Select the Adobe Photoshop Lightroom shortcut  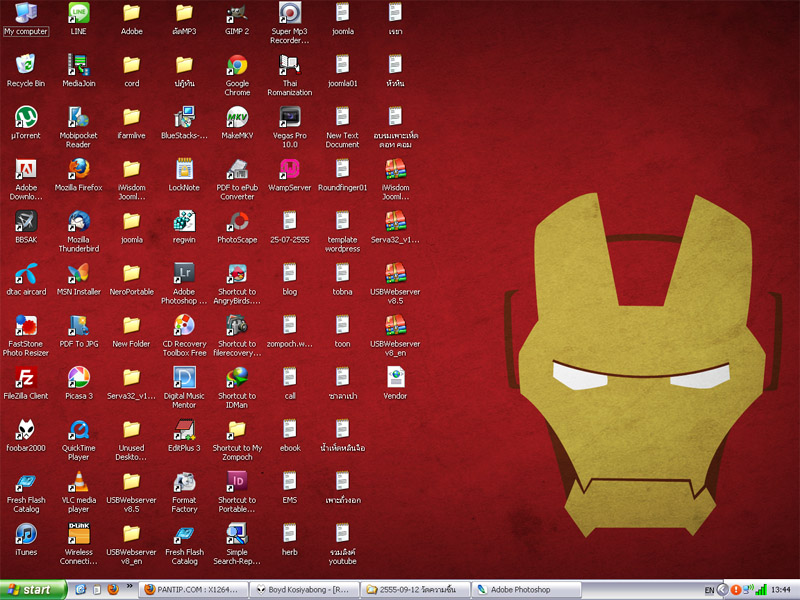coord(184,284)
